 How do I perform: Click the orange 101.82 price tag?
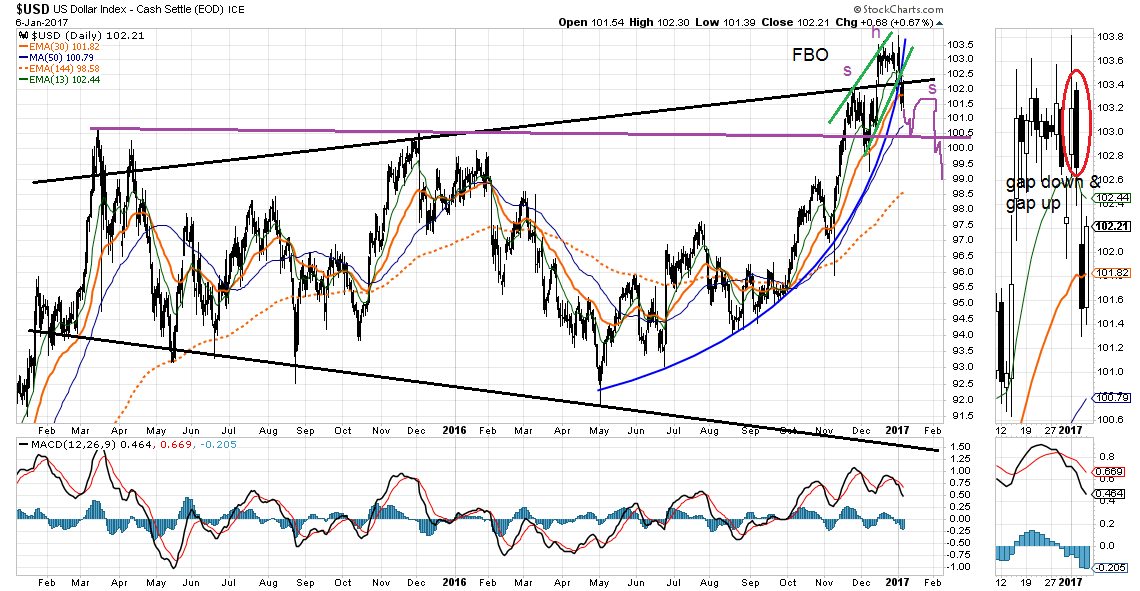[x=1112, y=273]
